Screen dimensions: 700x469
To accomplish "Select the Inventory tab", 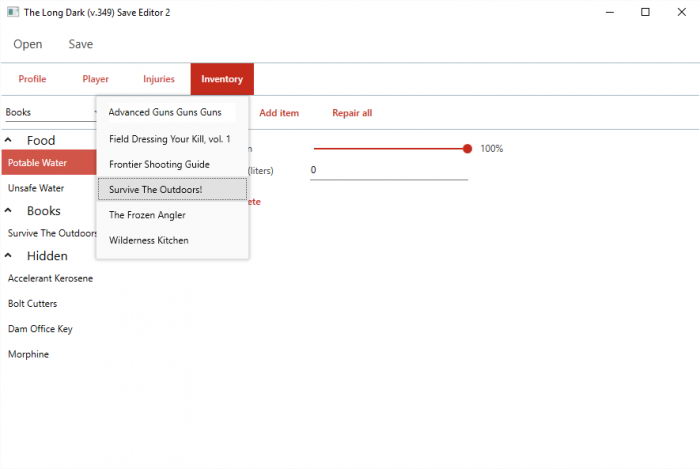I will (x=222, y=79).
